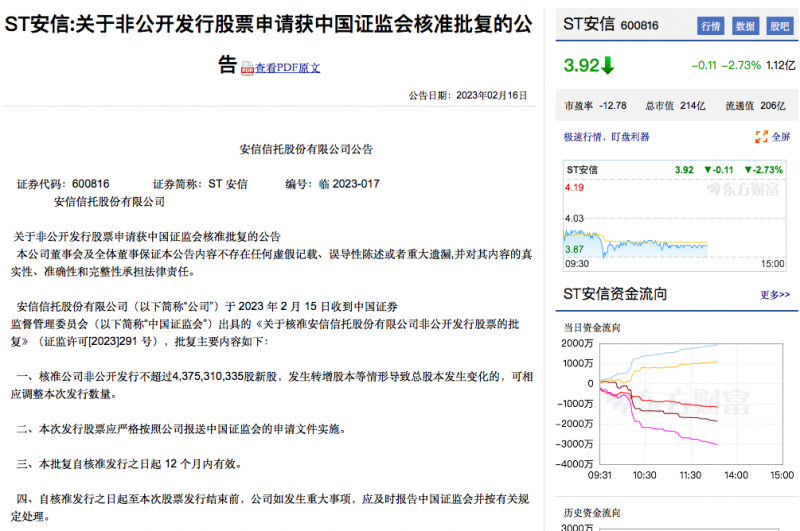The height and width of the screenshot is (531, 800).
Task: Click the 极速行情，盯盘利器 link
Action: pyautogui.click(x=606, y=137)
